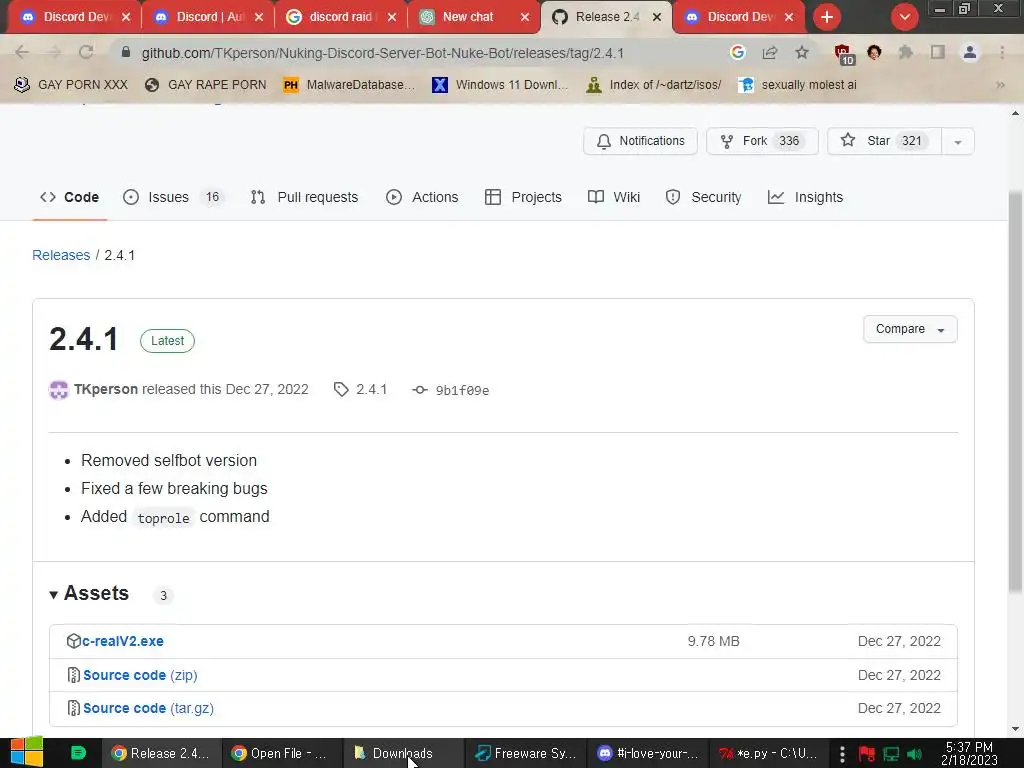The image size is (1024, 768).
Task: Open the Chrome profile icon
Action: click(x=970, y=52)
